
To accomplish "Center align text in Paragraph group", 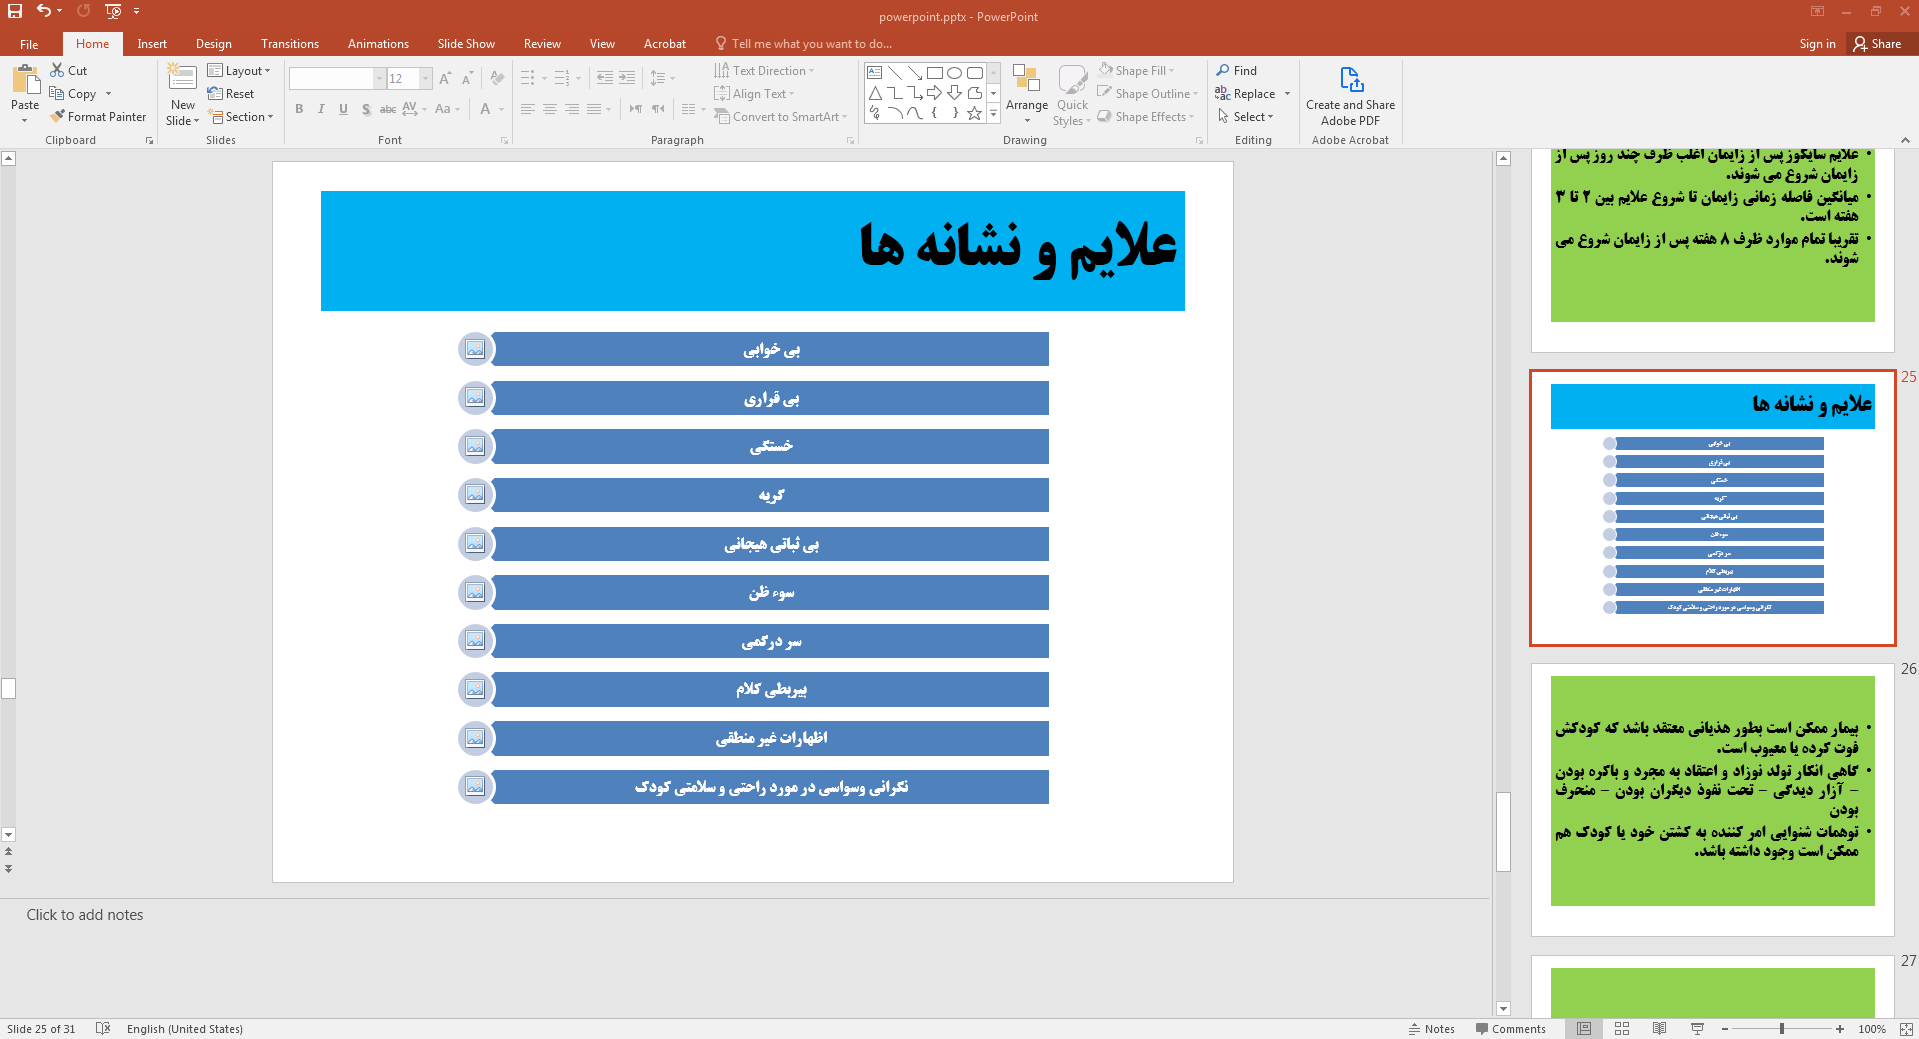I will pos(550,109).
